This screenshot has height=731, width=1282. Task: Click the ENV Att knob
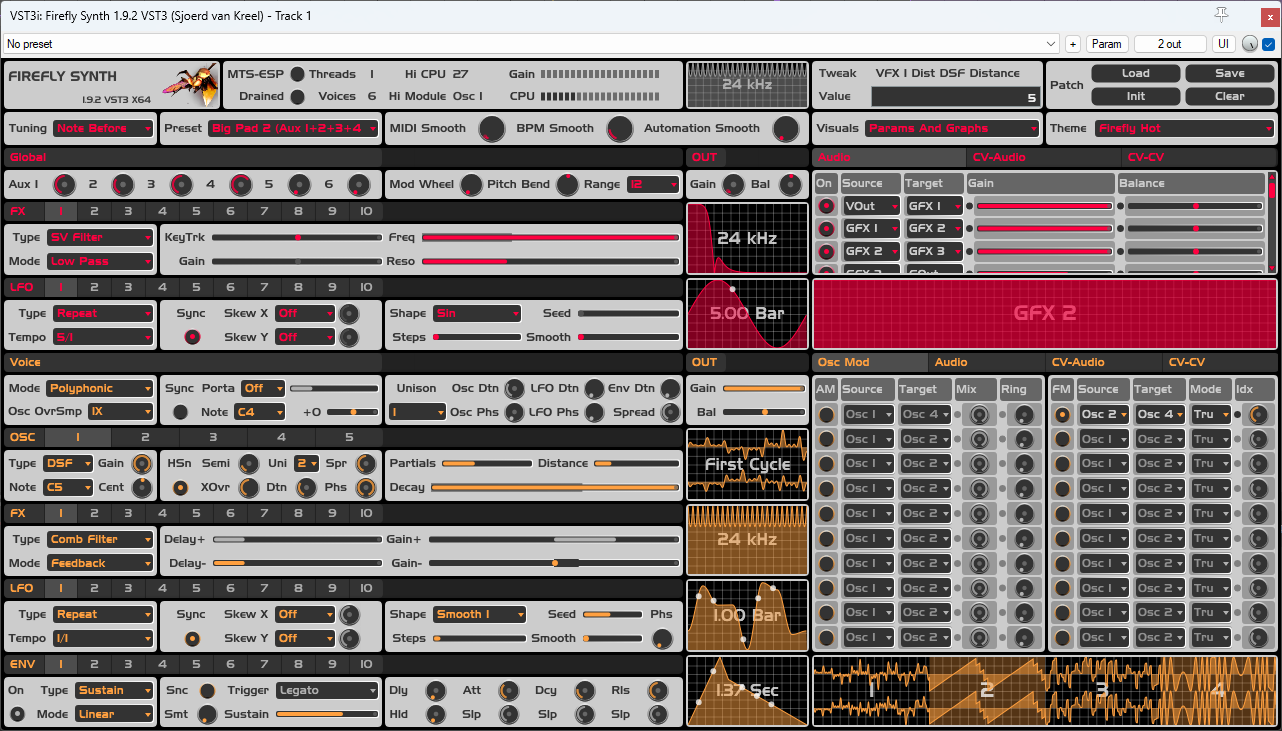tap(509, 690)
